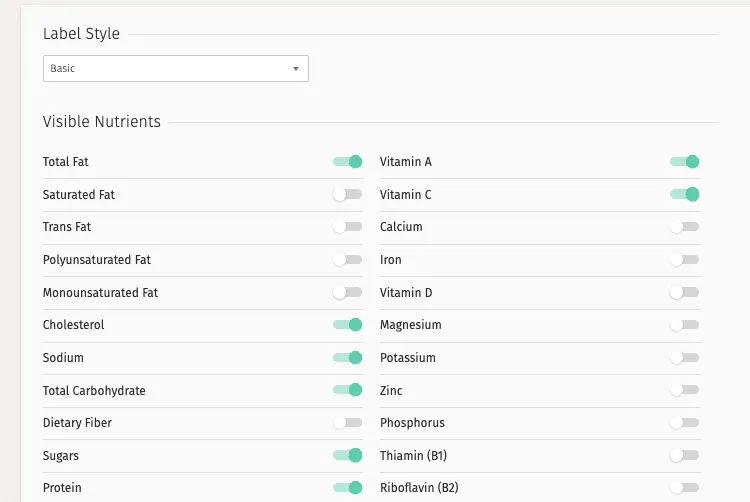The height and width of the screenshot is (502, 750).
Task: Enable the Trans Fat toggle
Action: [348, 227]
